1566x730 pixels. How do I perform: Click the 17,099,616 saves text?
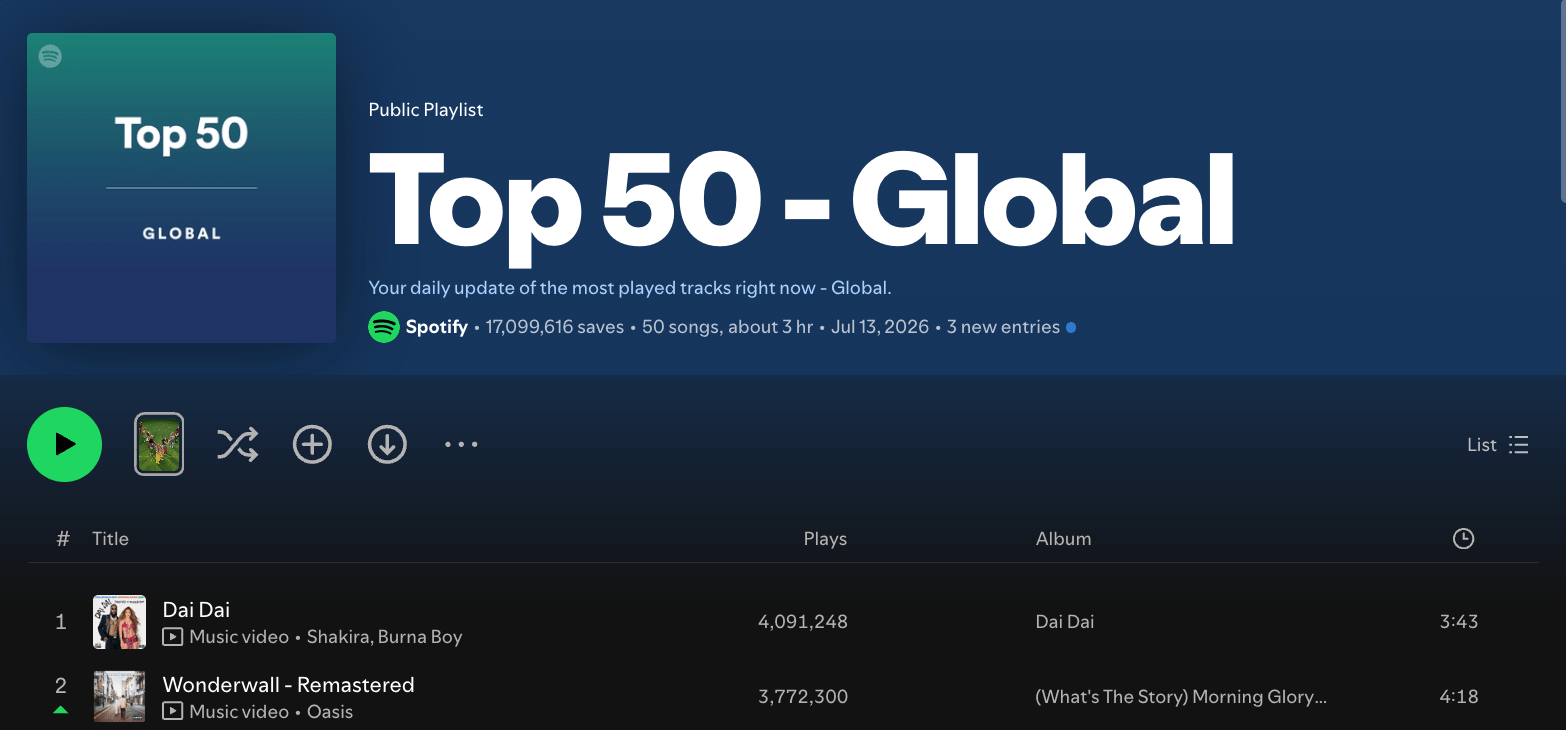(555, 327)
